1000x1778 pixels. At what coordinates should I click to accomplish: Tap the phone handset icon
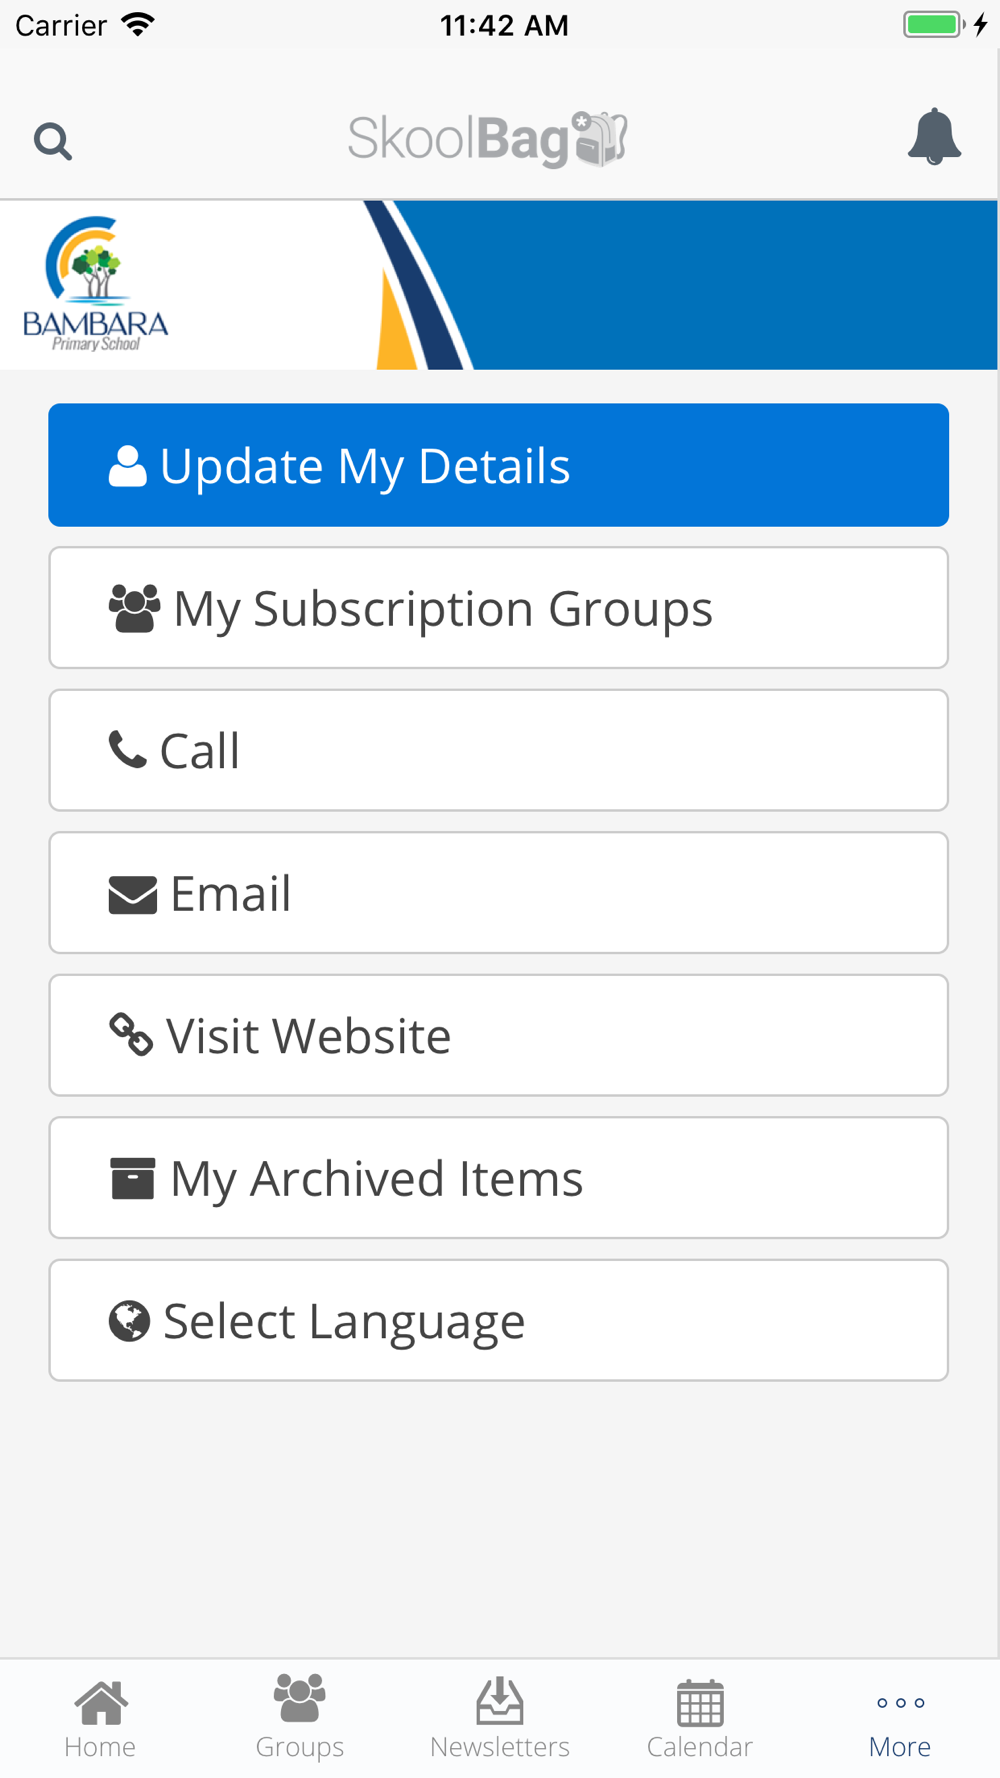[127, 749]
